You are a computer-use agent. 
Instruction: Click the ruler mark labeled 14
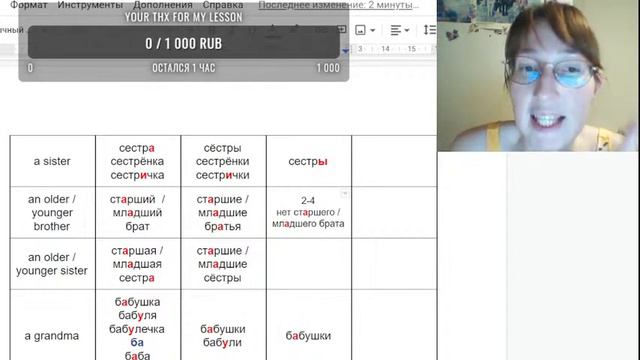click(385, 49)
